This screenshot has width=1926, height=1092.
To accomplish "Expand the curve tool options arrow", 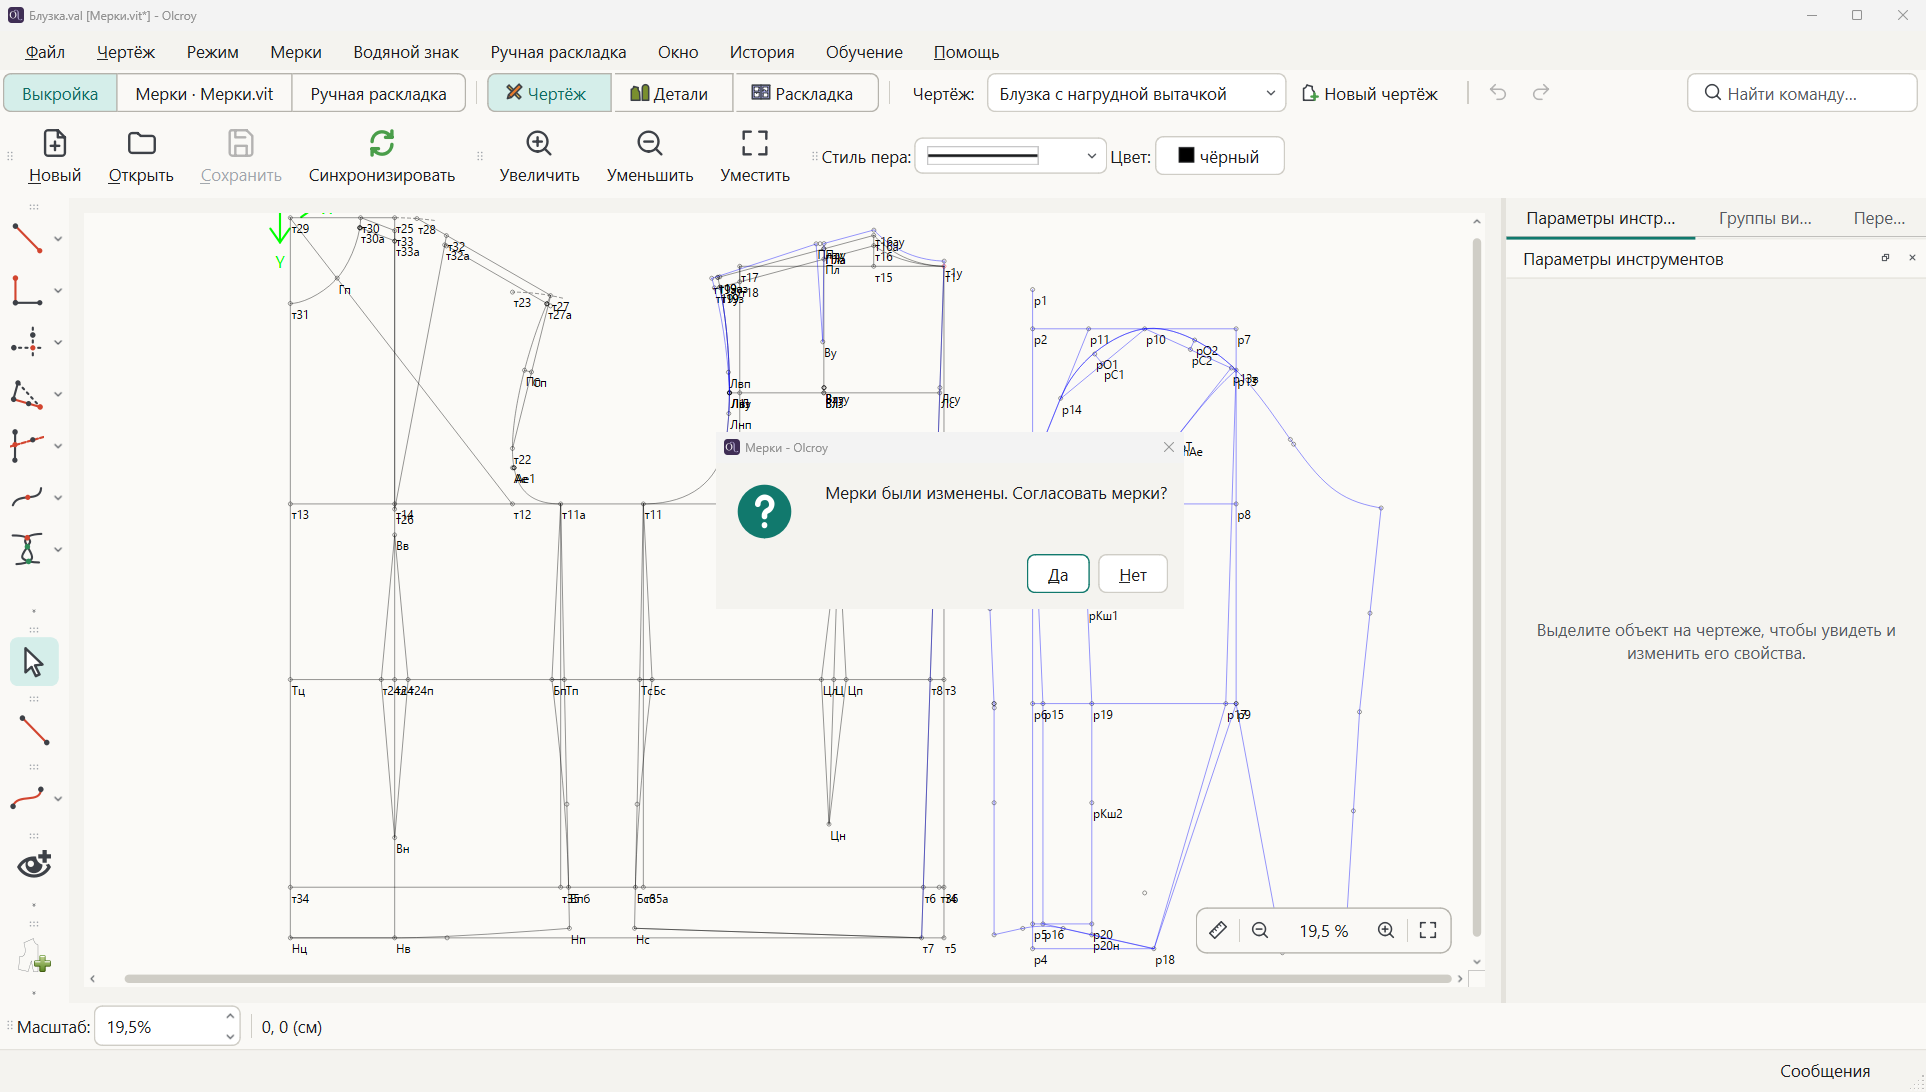I will (58, 498).
